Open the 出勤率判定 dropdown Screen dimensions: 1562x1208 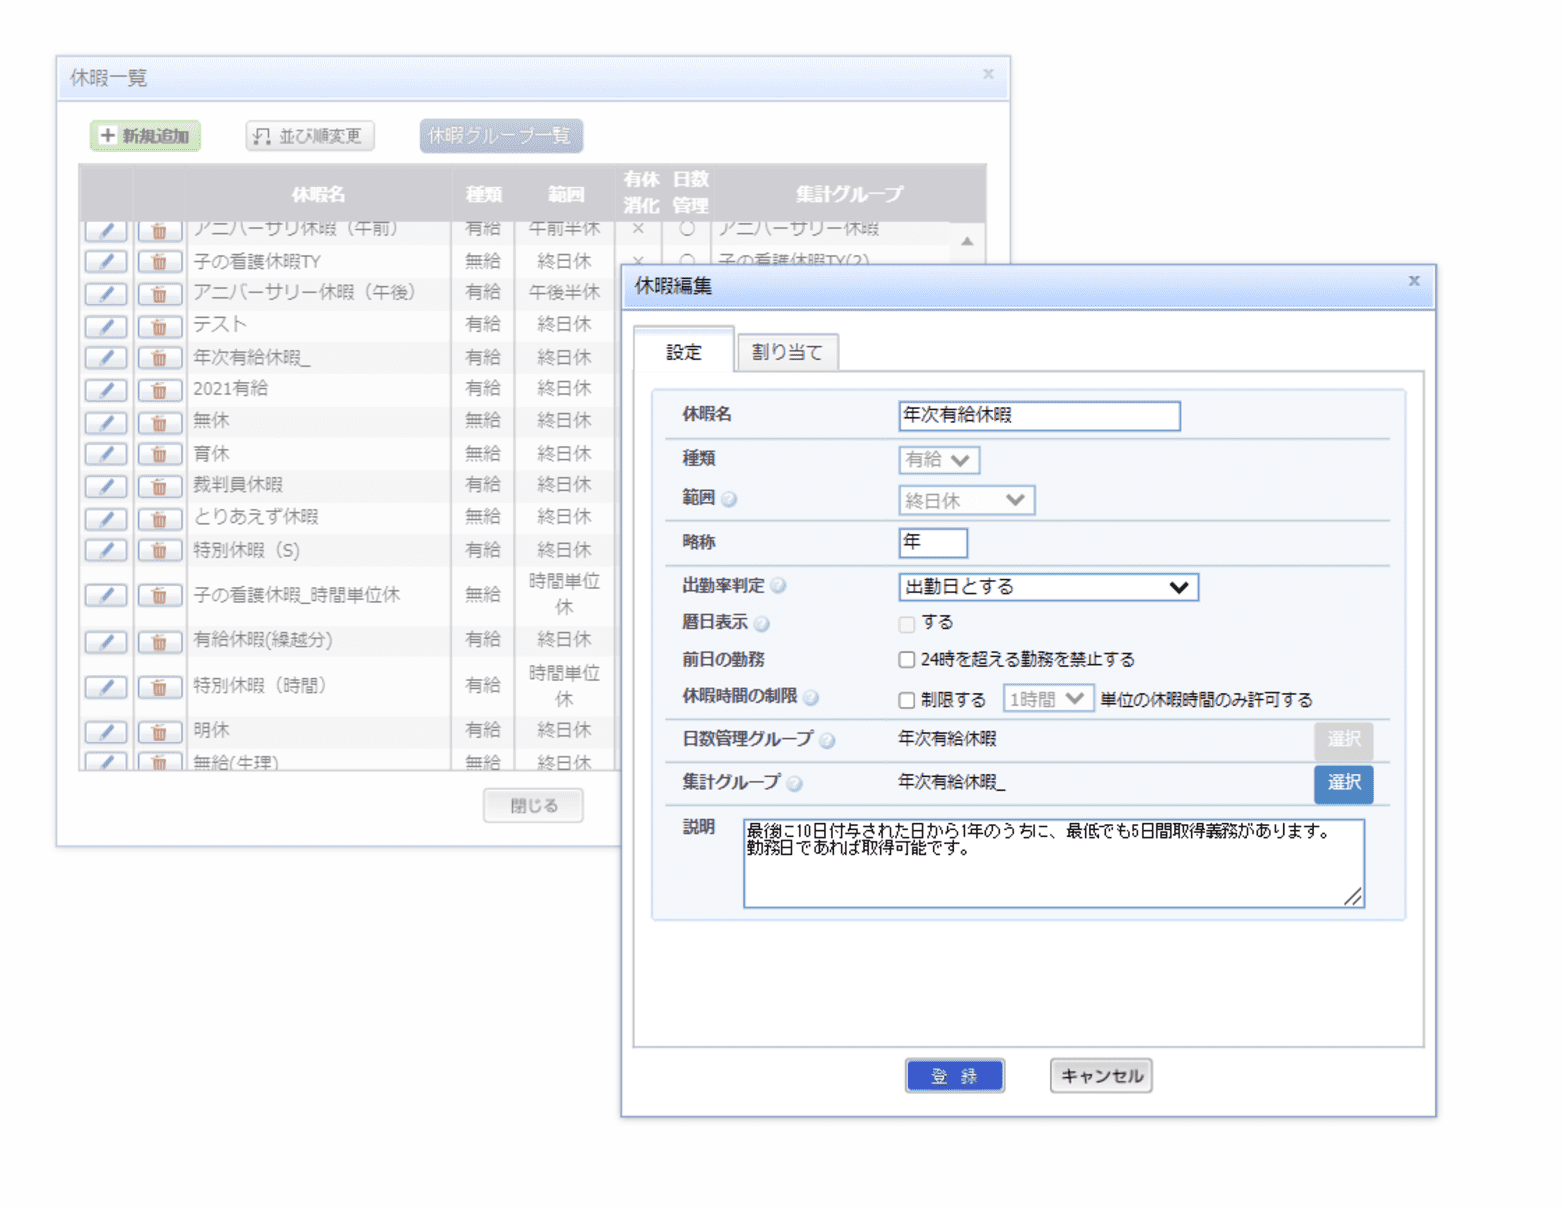pos(1047,587)
